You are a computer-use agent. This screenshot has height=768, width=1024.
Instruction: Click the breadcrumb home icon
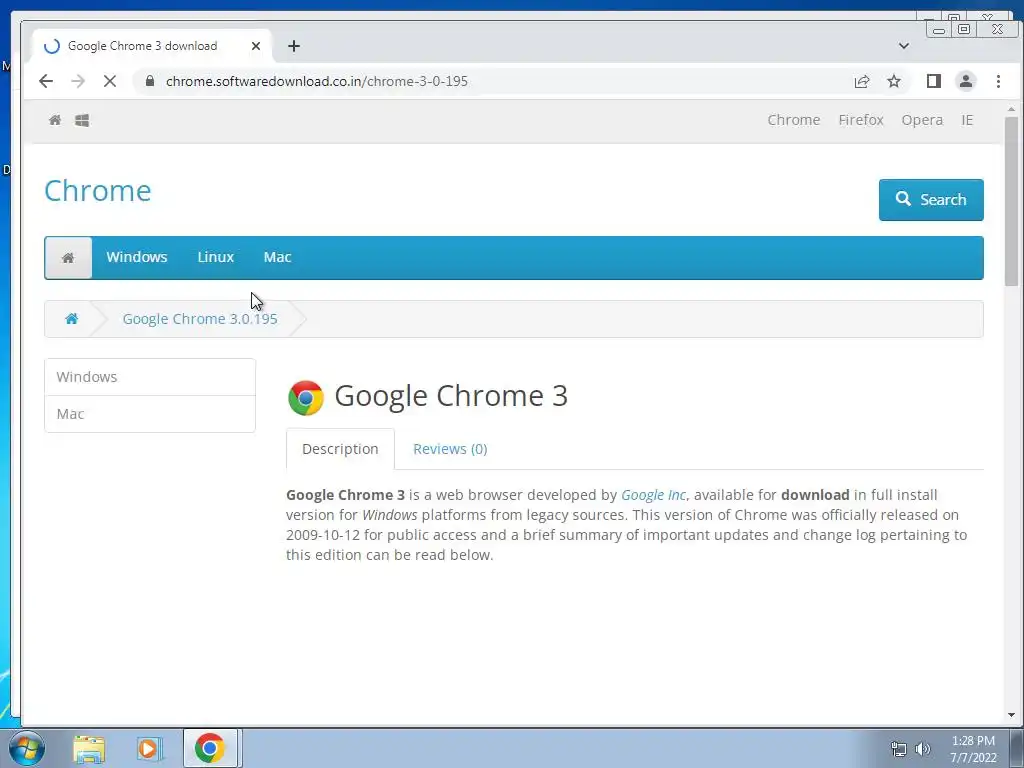pyautogui.click(x=71, y=319)
